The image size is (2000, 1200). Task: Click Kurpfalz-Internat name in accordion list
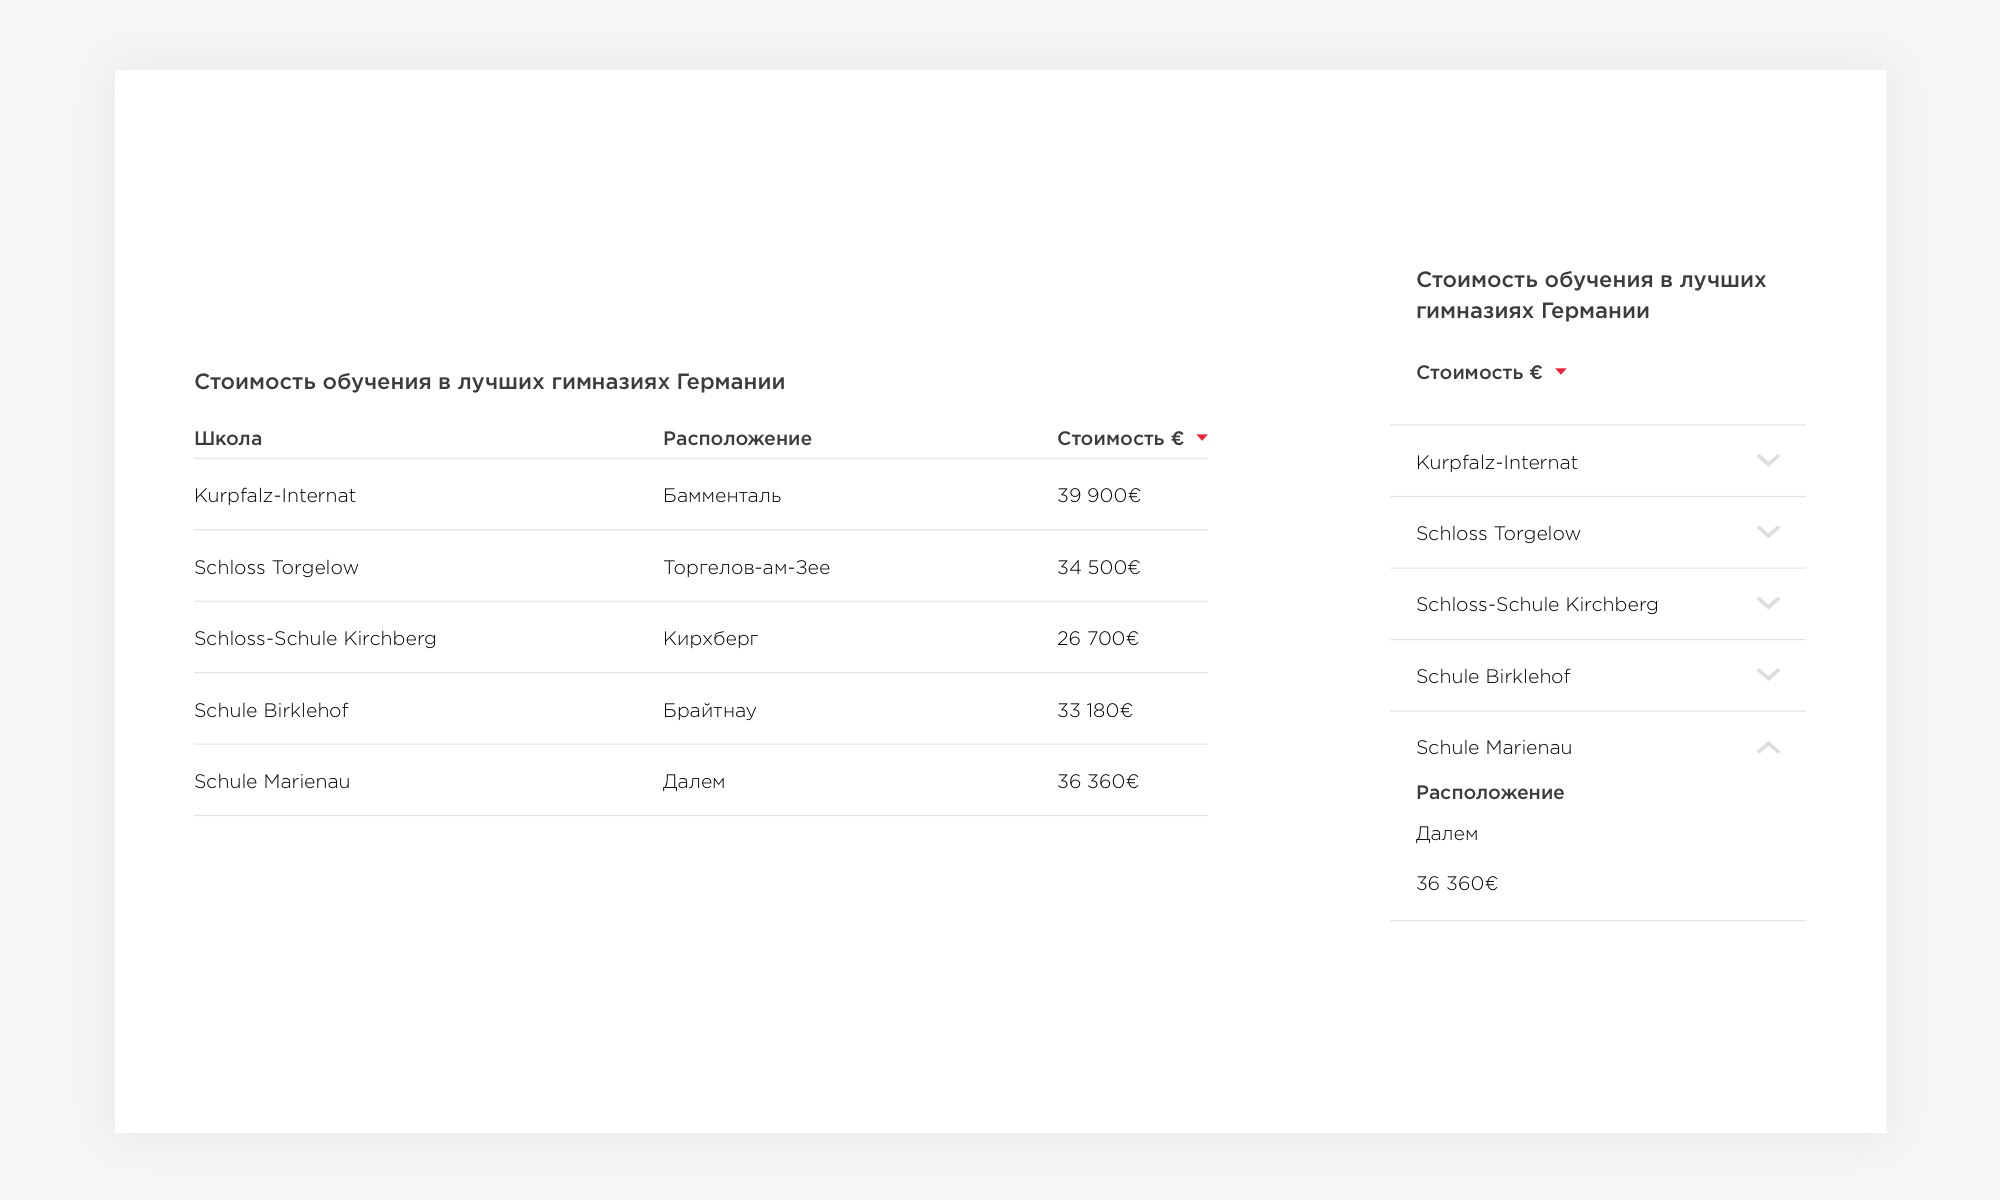point(1496,462)
